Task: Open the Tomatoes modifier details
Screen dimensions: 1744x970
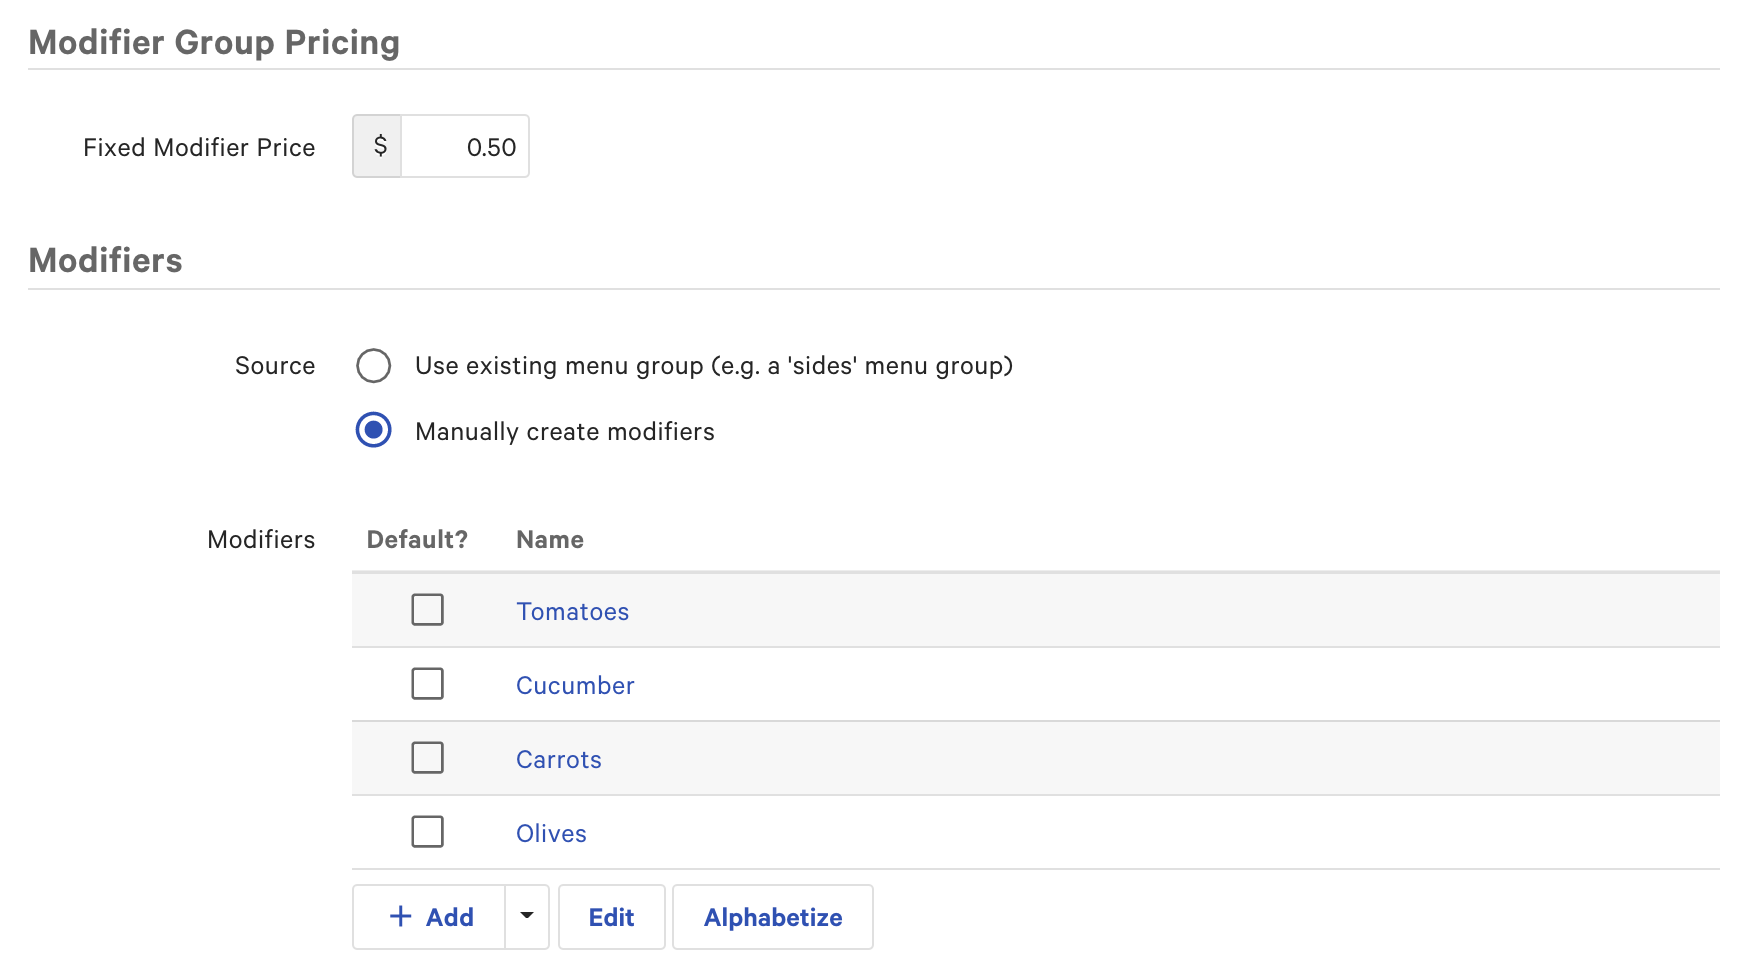Action: 573,611
